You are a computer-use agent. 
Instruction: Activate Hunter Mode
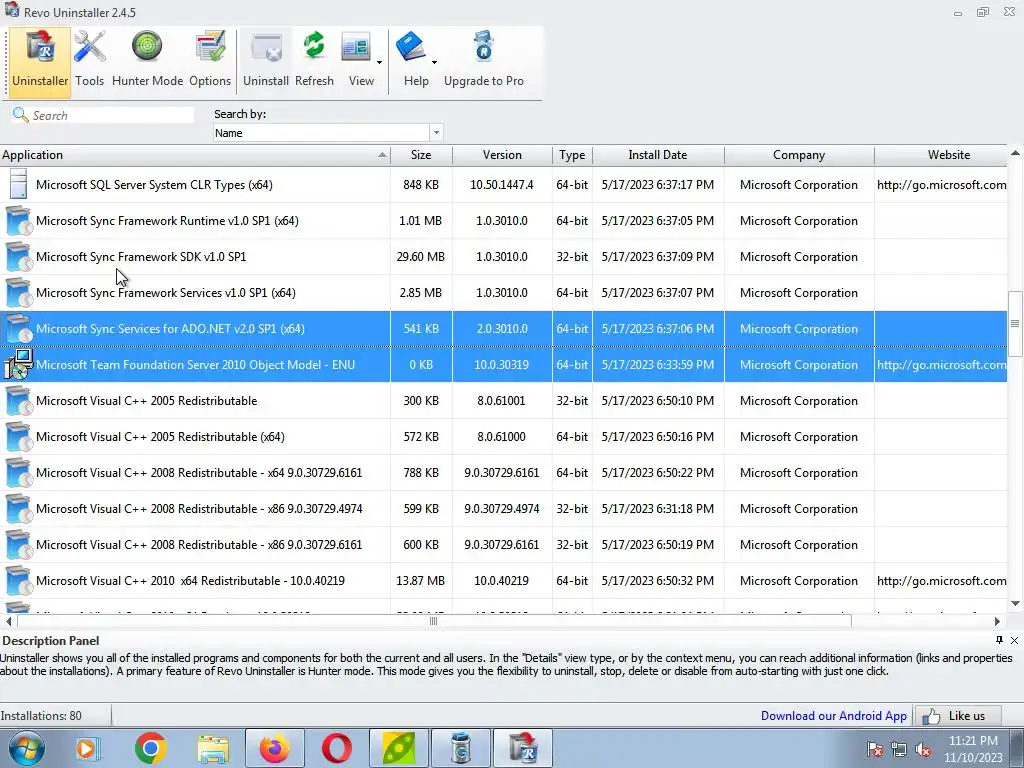click(148, 61)
